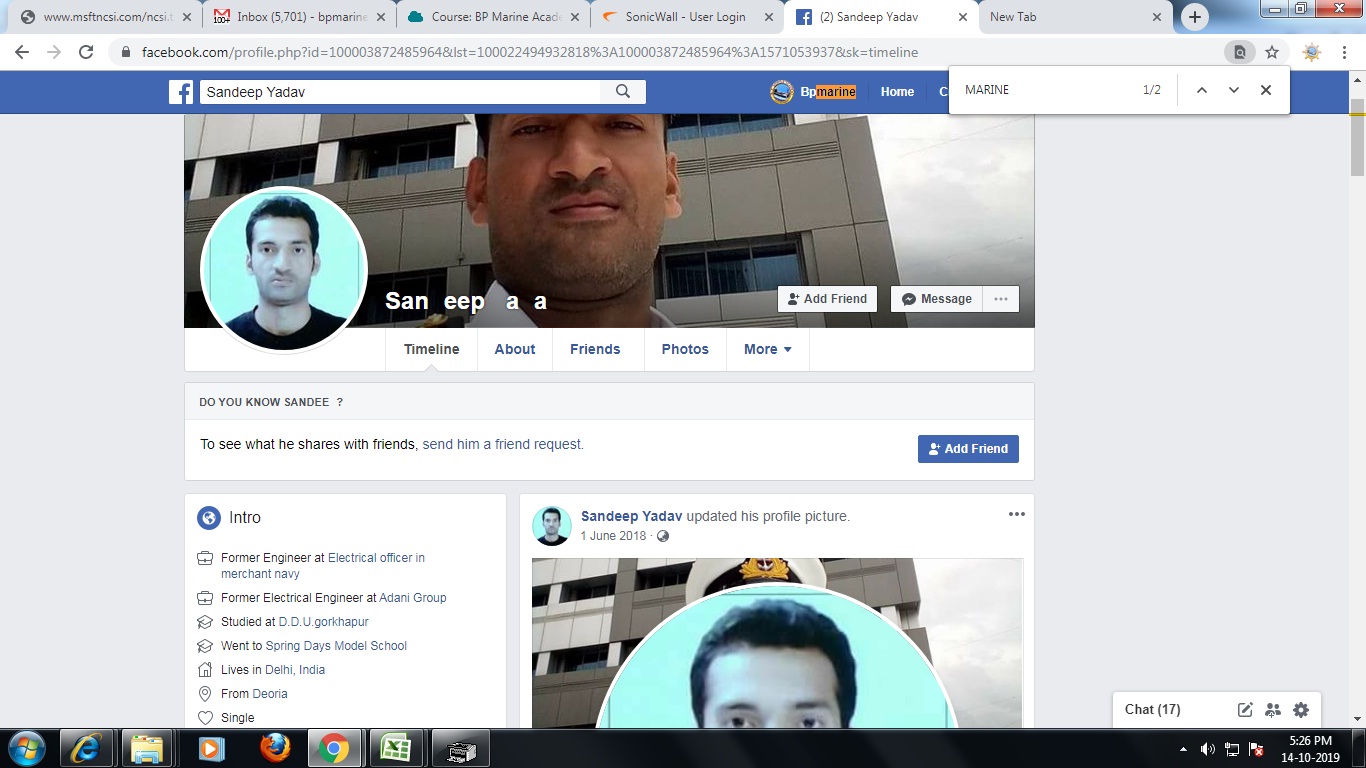1366x768 pixels.
Task: Reload the page in Chrome
Action: 86,52
